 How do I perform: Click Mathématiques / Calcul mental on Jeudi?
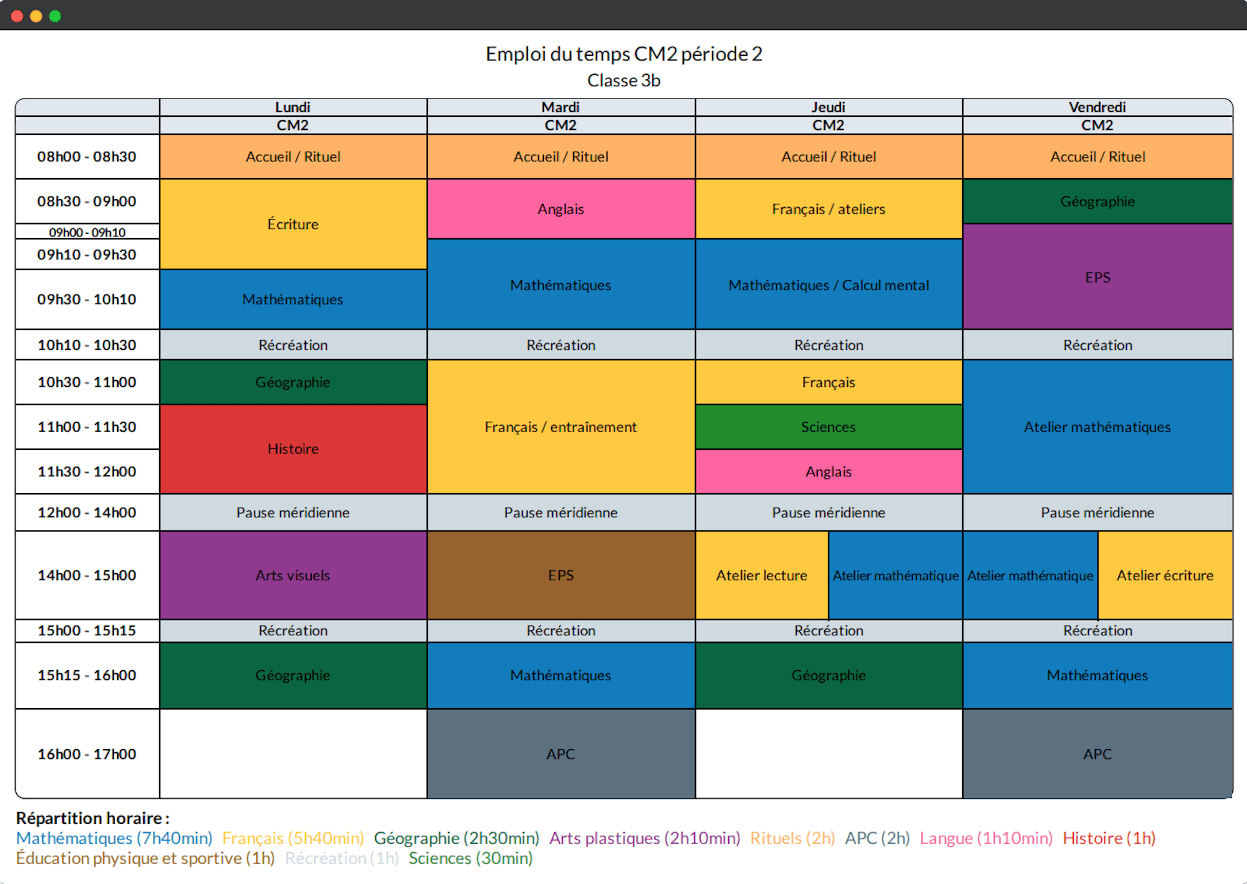[828, 285]
